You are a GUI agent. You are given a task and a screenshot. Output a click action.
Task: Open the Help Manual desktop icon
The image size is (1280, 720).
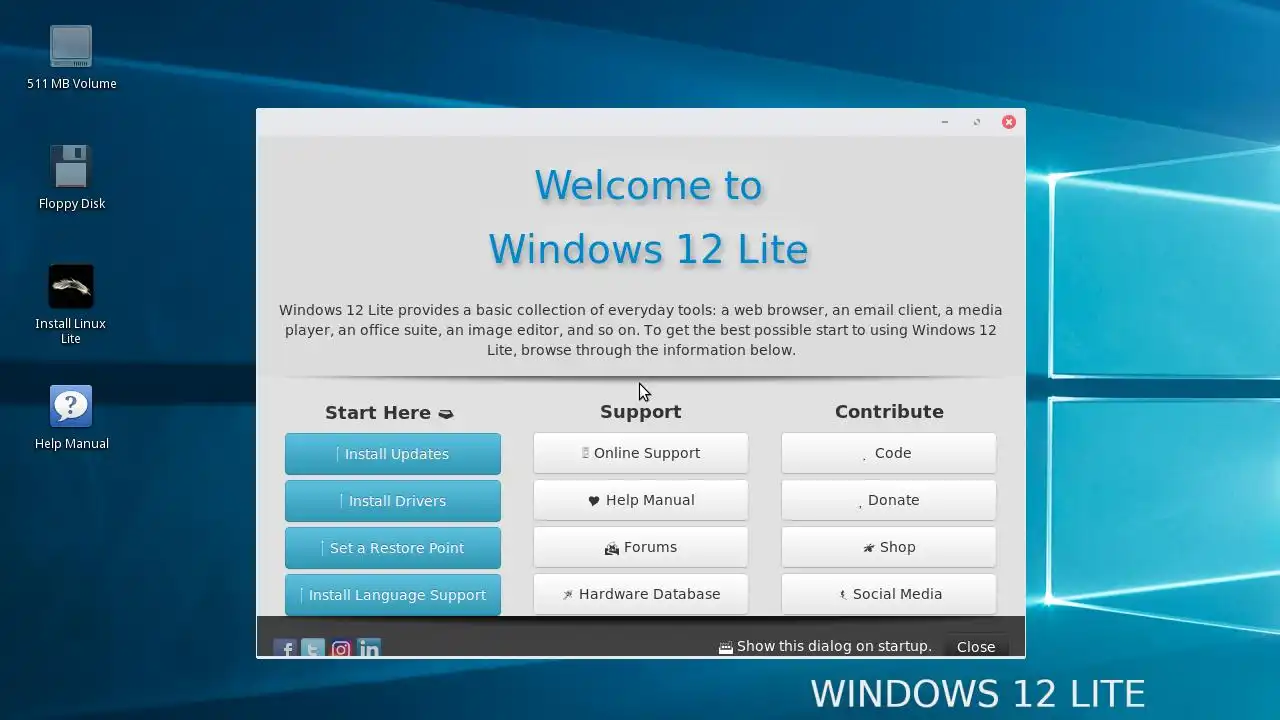coord(71,418)
